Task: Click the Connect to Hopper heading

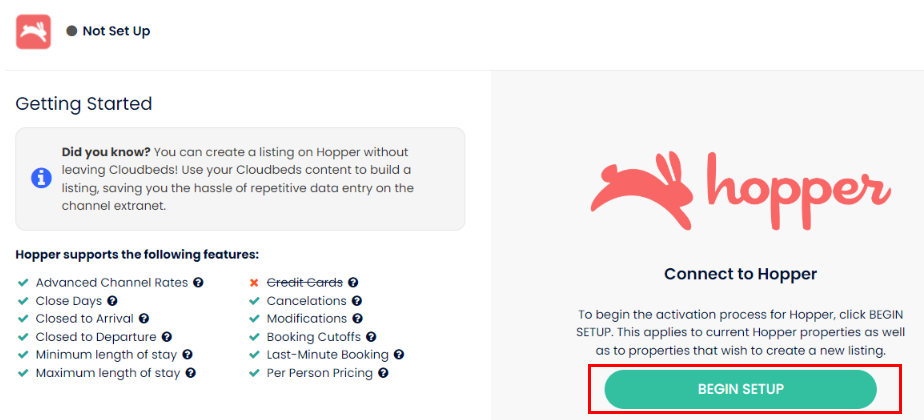Action: point(740,273)
